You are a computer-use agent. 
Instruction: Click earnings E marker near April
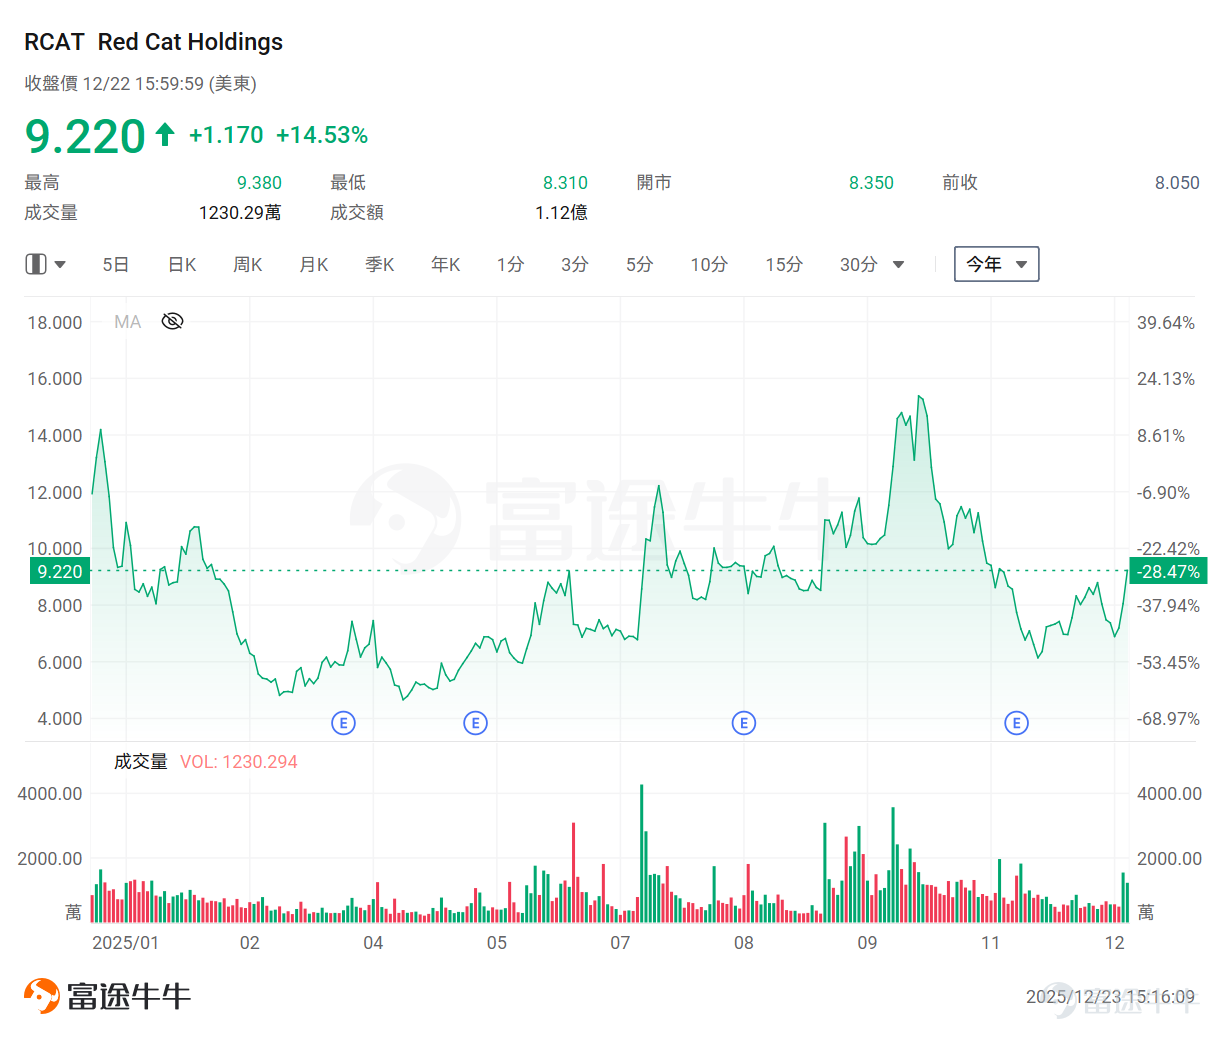coord(343,723)
